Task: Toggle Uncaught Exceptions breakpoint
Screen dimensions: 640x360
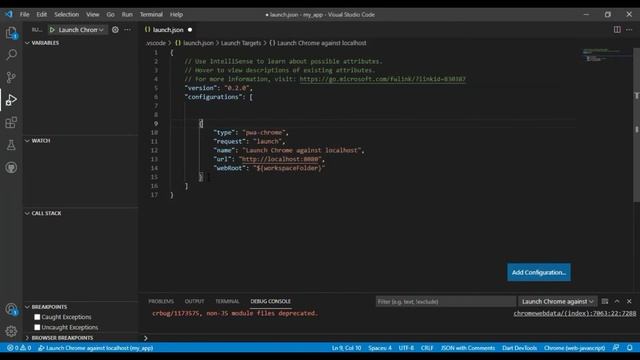Action: (x=37, y=327)
